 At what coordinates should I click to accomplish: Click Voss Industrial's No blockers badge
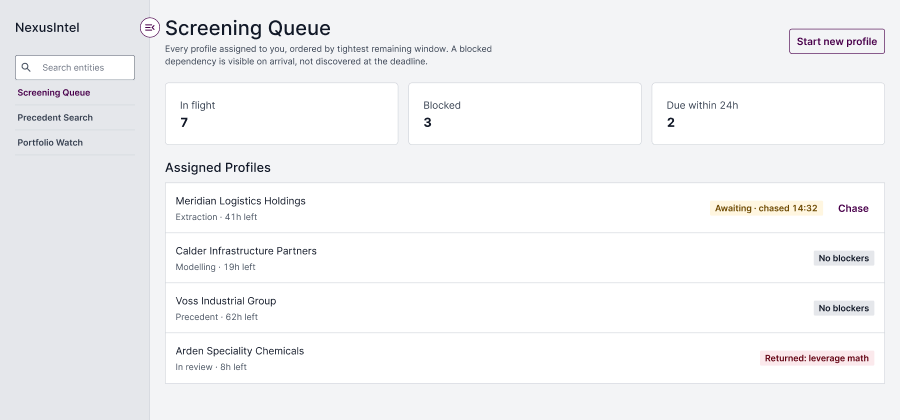pyautogui.click(x=844, y=308)
